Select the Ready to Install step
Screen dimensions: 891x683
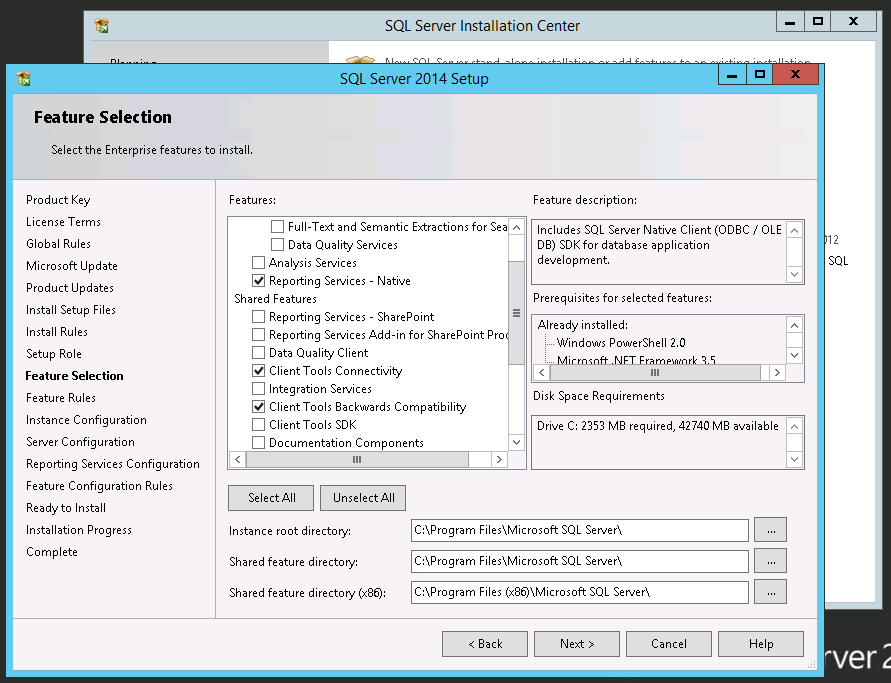[66, 508]
